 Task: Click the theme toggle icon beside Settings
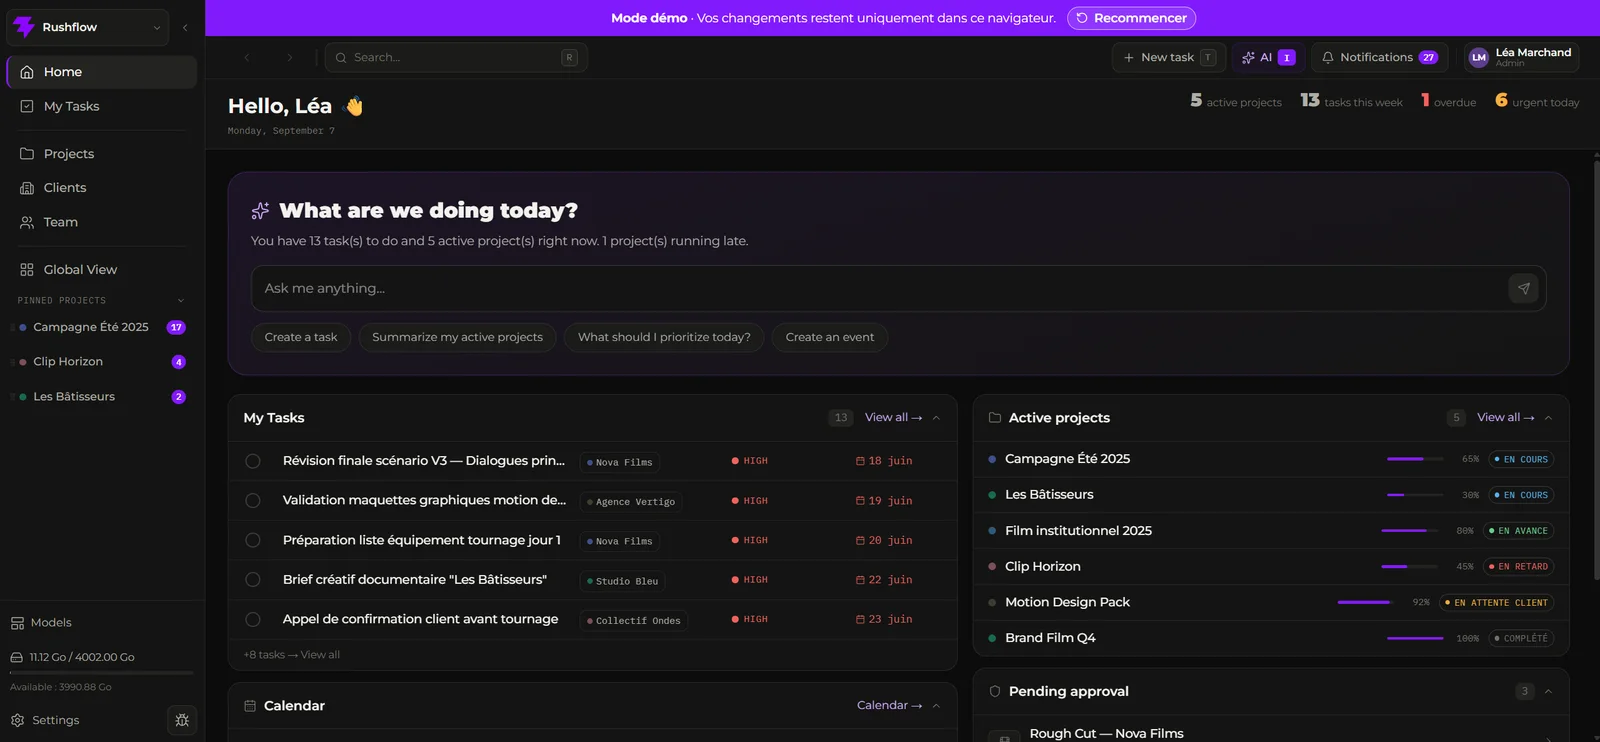182,720
